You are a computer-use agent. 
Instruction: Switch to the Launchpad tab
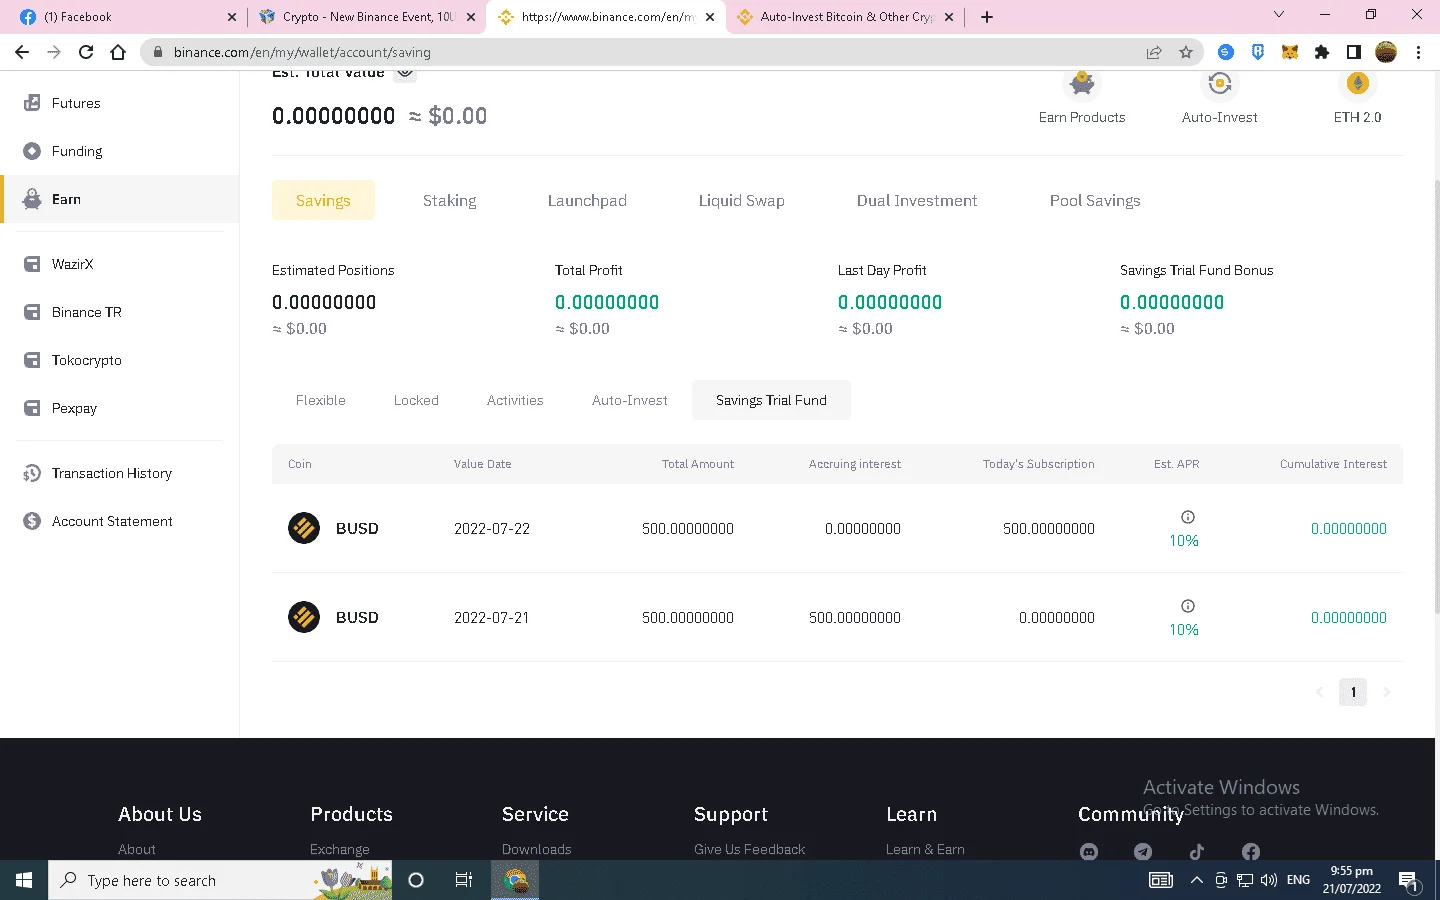(x=587, y=200)
